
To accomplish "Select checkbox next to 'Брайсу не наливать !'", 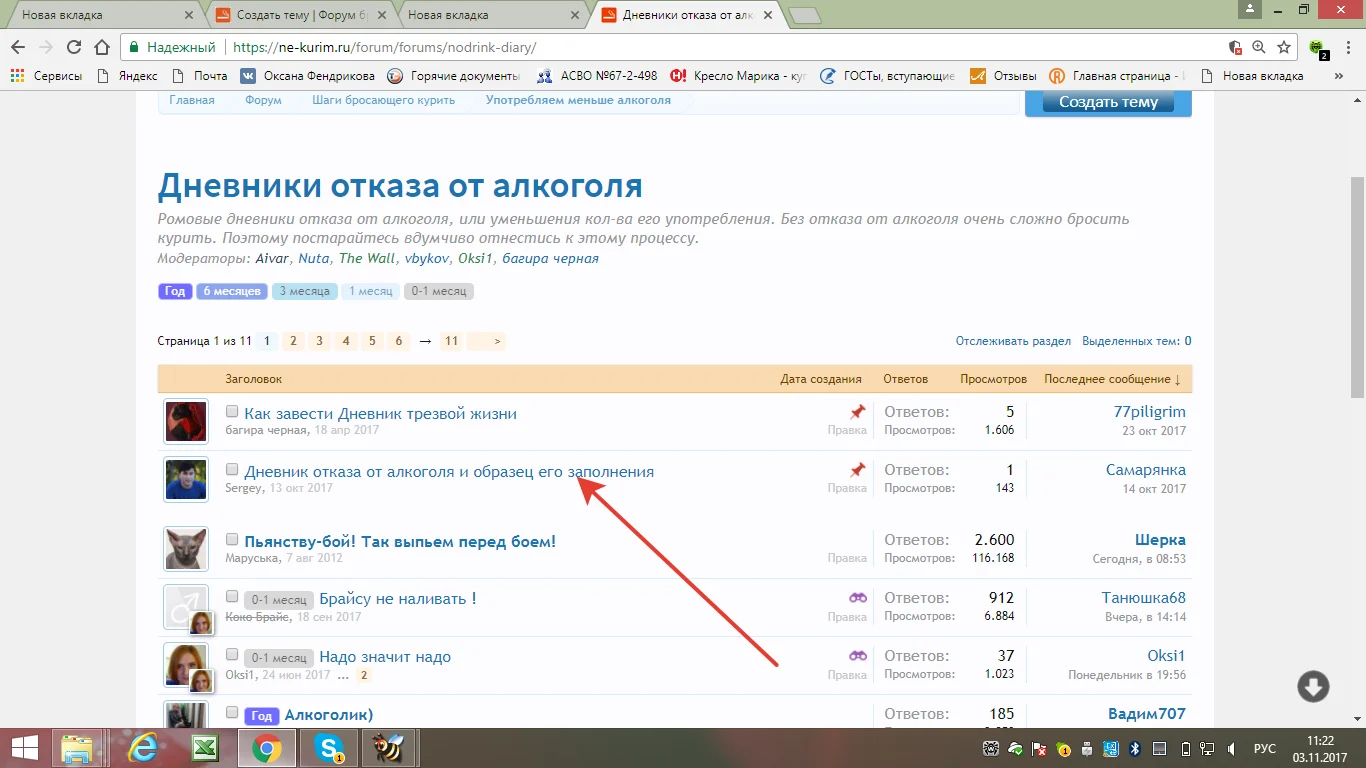I will click(x=232, y=598).
